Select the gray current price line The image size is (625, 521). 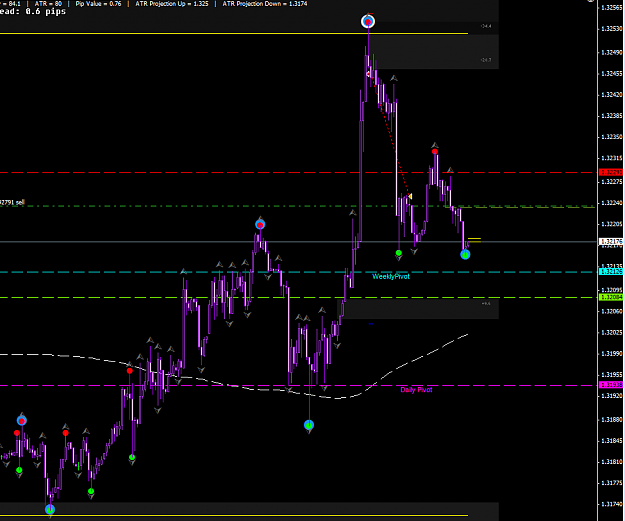[297, 242]
